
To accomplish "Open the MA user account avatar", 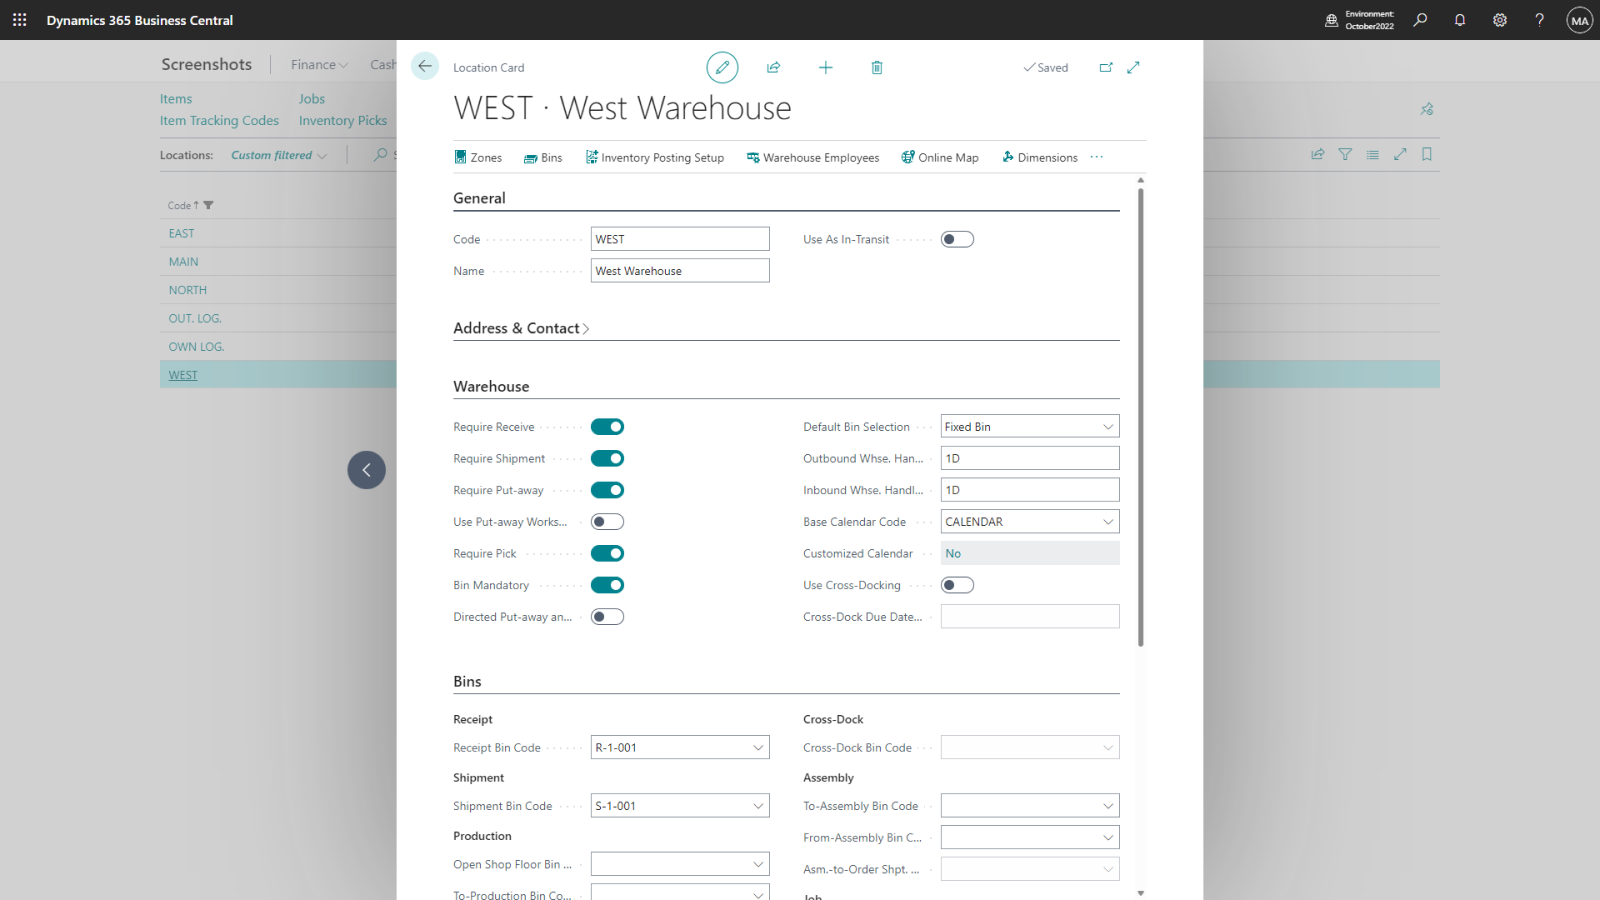I will coord(1580,20).
